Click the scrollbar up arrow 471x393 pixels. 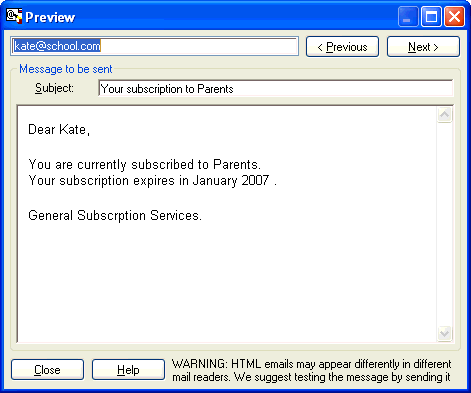click(445, 115)
